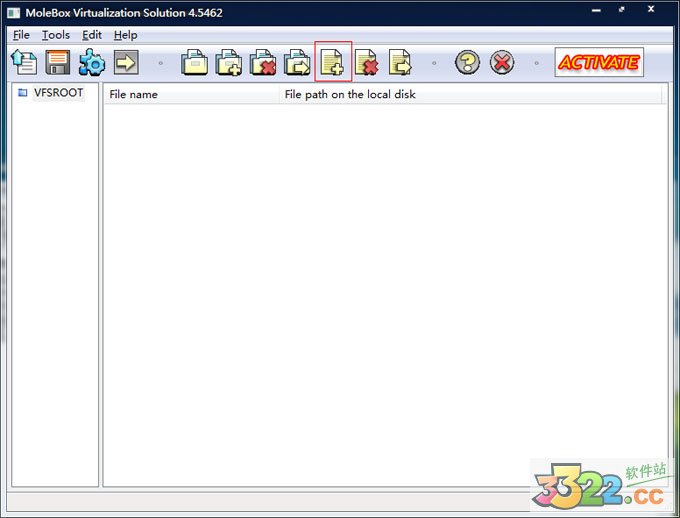
Task: Click the ACTIVATE button
Action: coord(599,62)
